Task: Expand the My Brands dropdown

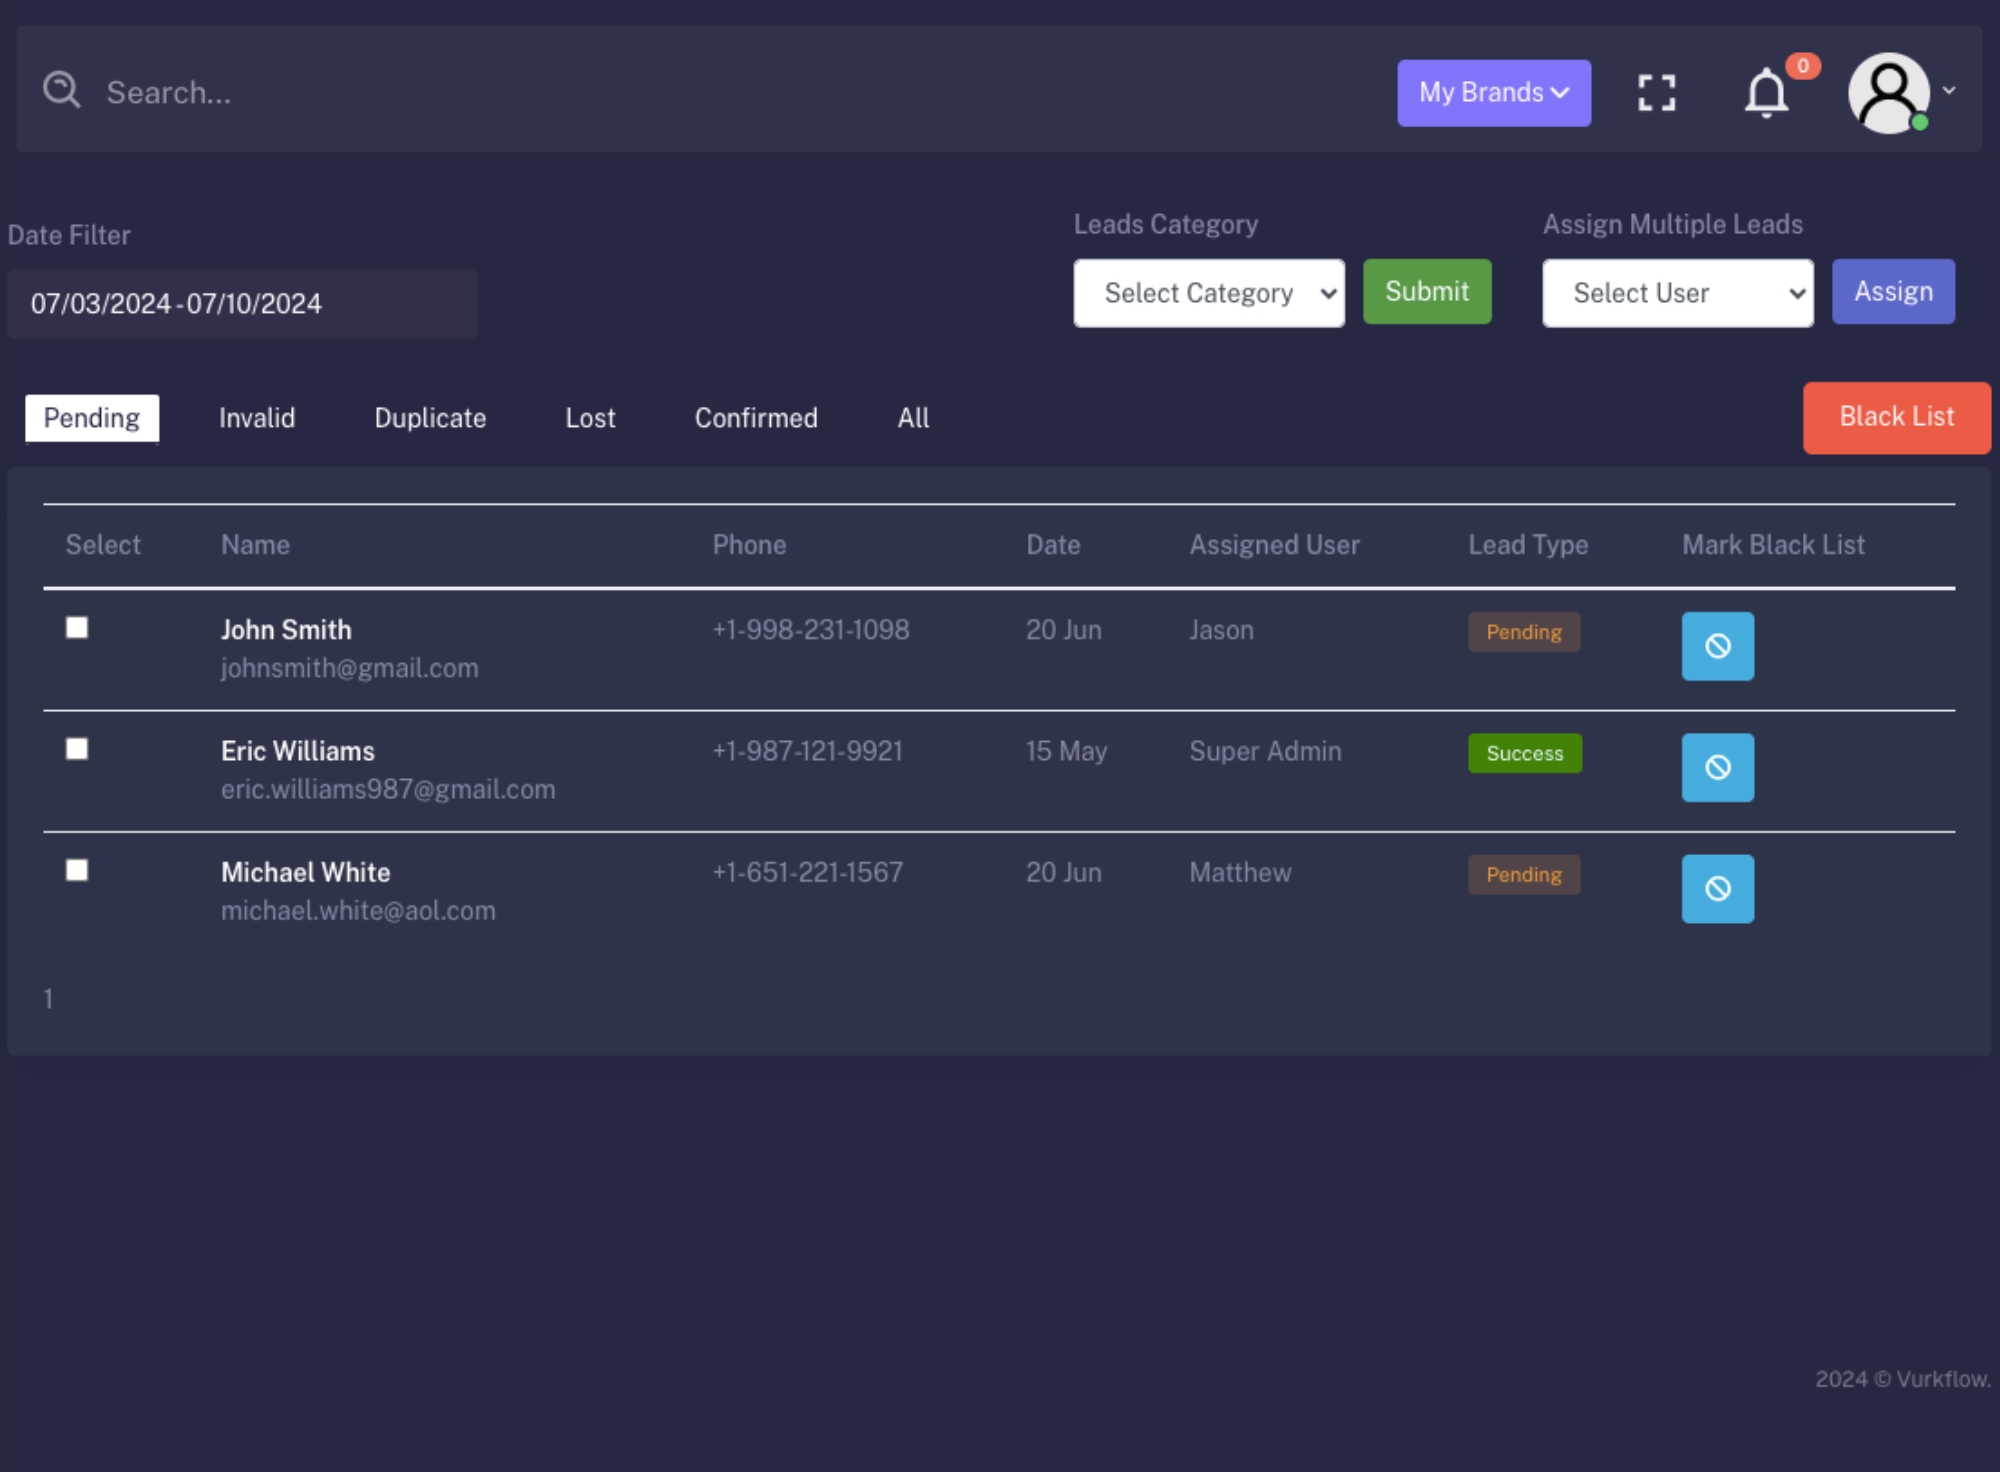Action: (x=1493, y=92)
